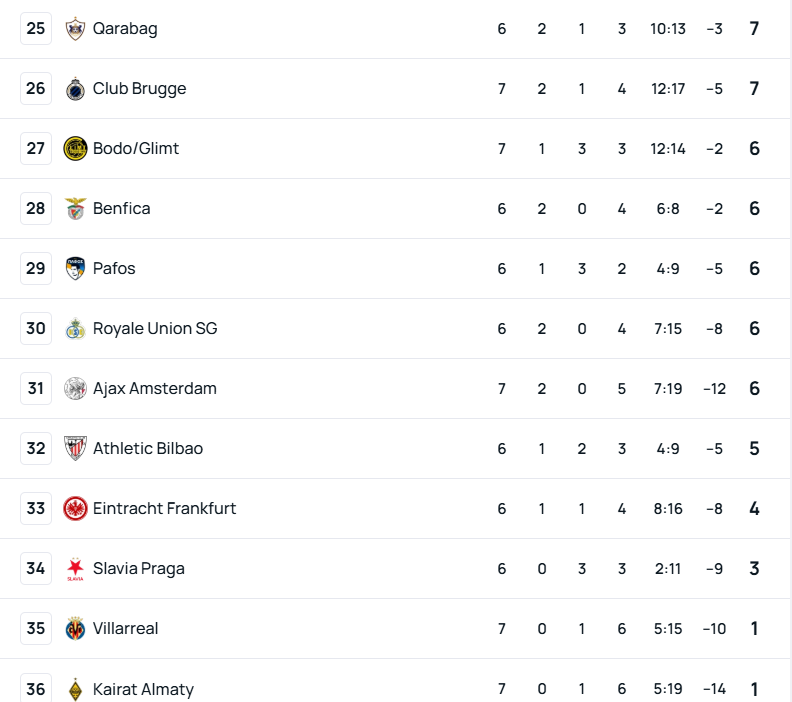Click the Eintracht Frankfurt red crest icon
This screenshot has width=792, height=702.
(75, 509)
